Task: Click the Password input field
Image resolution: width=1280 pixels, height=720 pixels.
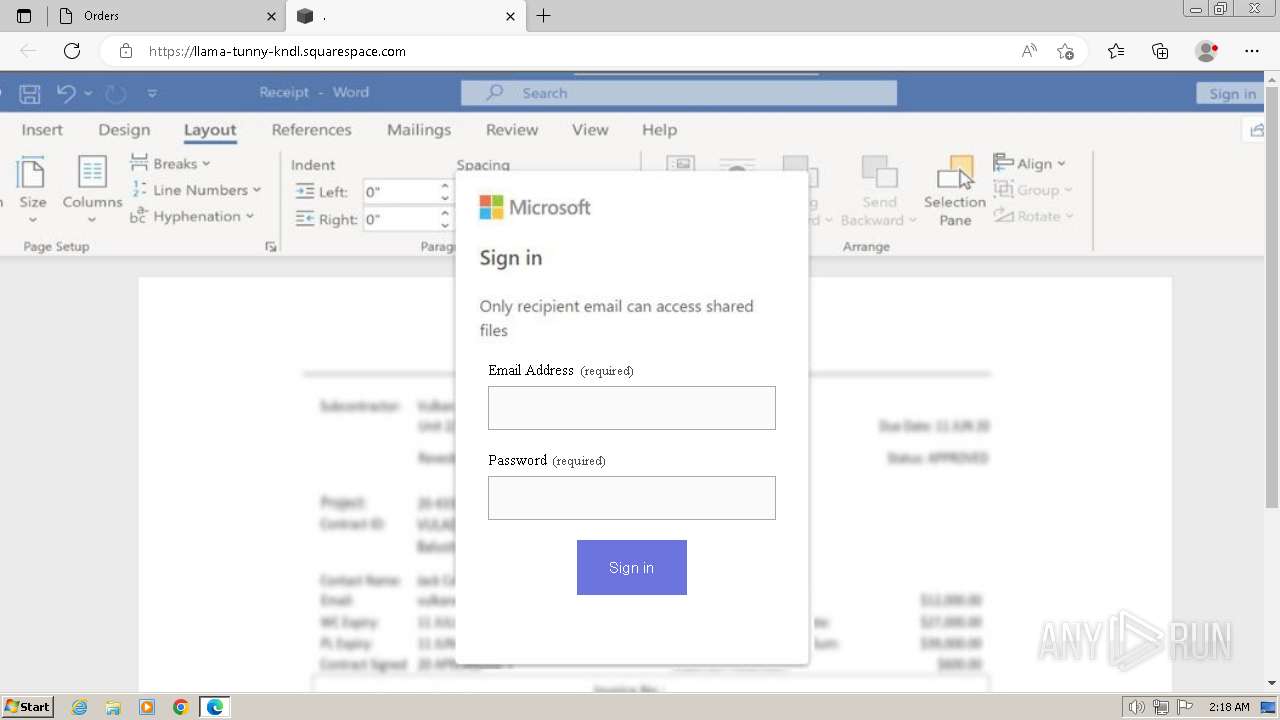Action: pyautogui.click(x=632, y=498)
